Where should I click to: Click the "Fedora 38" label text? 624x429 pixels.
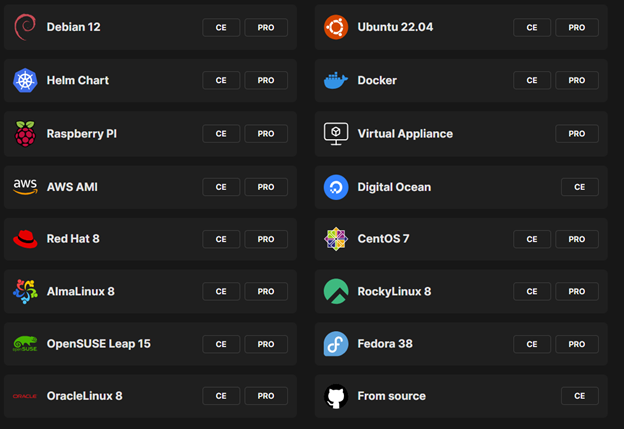[x=385, y=344]
